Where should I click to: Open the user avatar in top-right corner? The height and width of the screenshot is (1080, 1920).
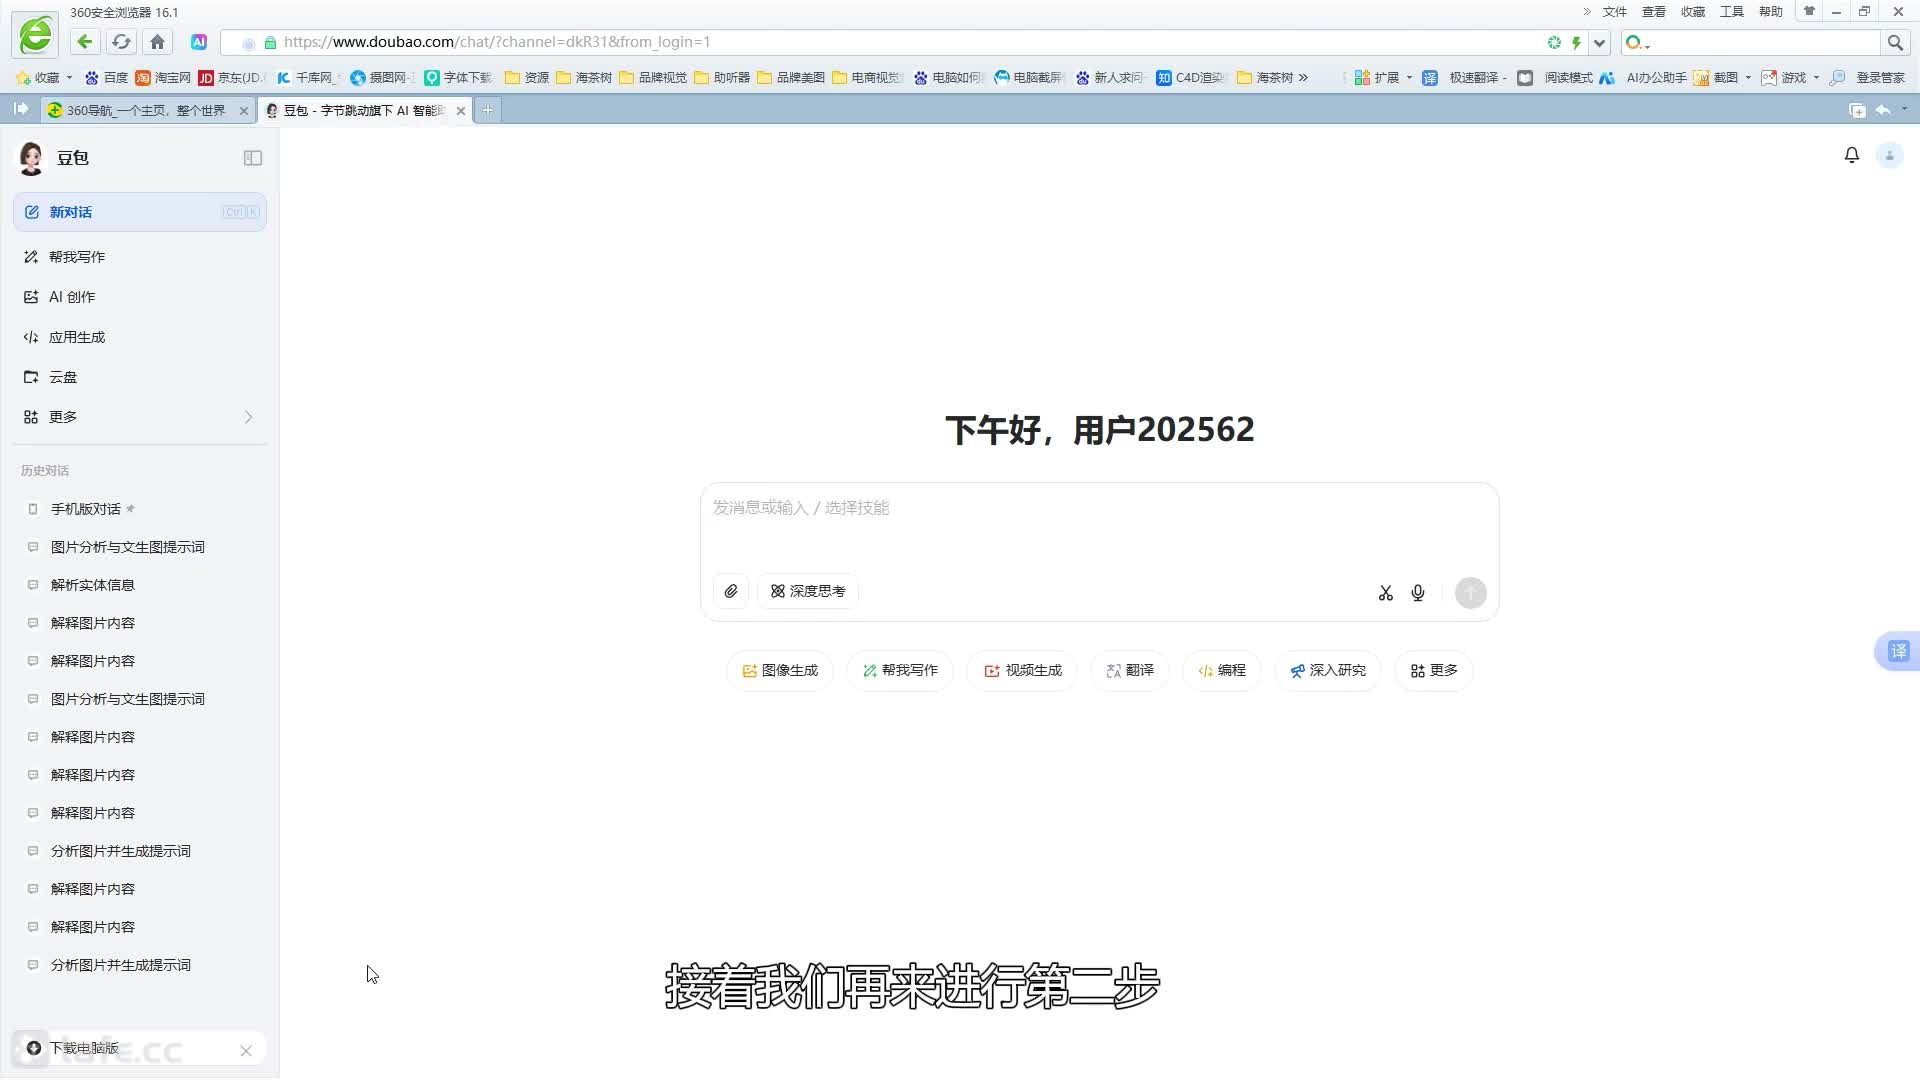click(x=1889, y=155)
